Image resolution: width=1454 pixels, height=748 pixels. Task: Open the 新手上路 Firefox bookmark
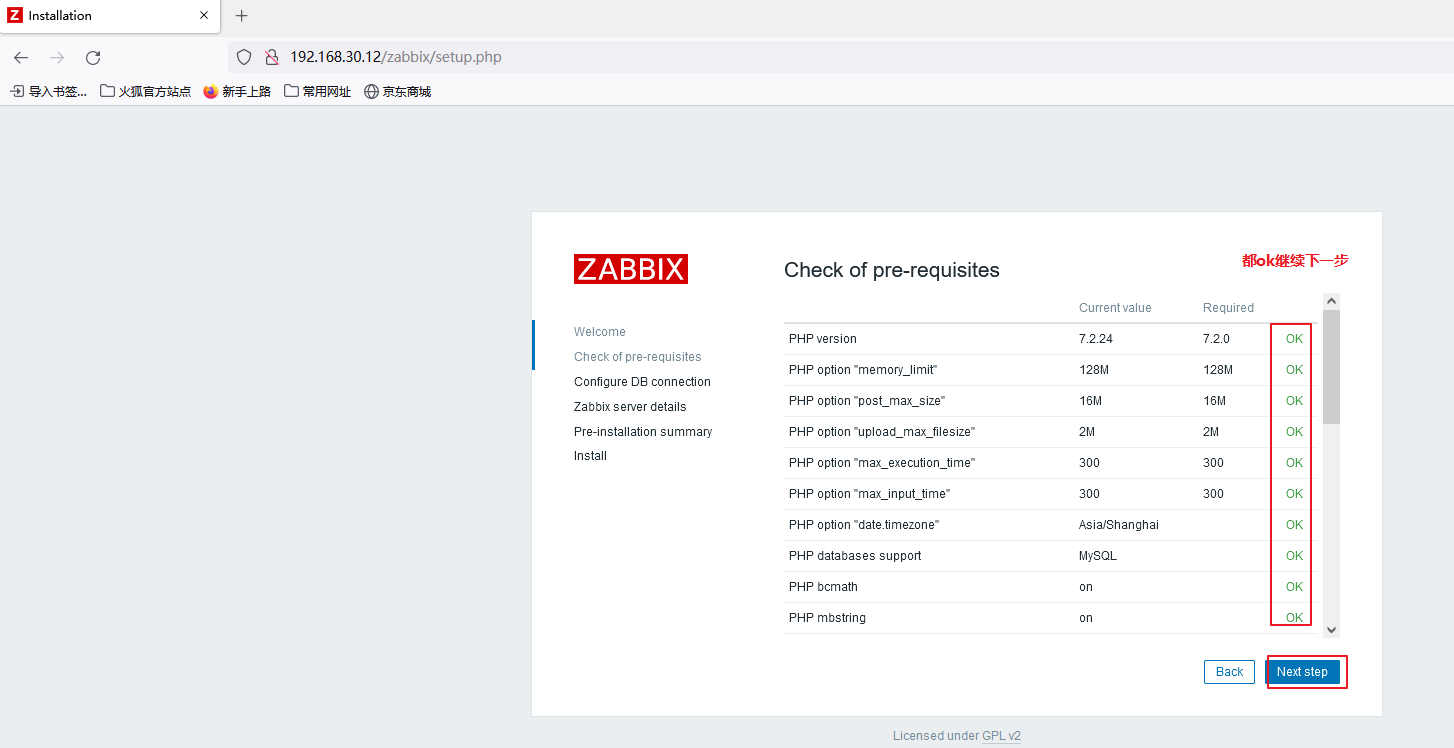click(x=237, y=91)
